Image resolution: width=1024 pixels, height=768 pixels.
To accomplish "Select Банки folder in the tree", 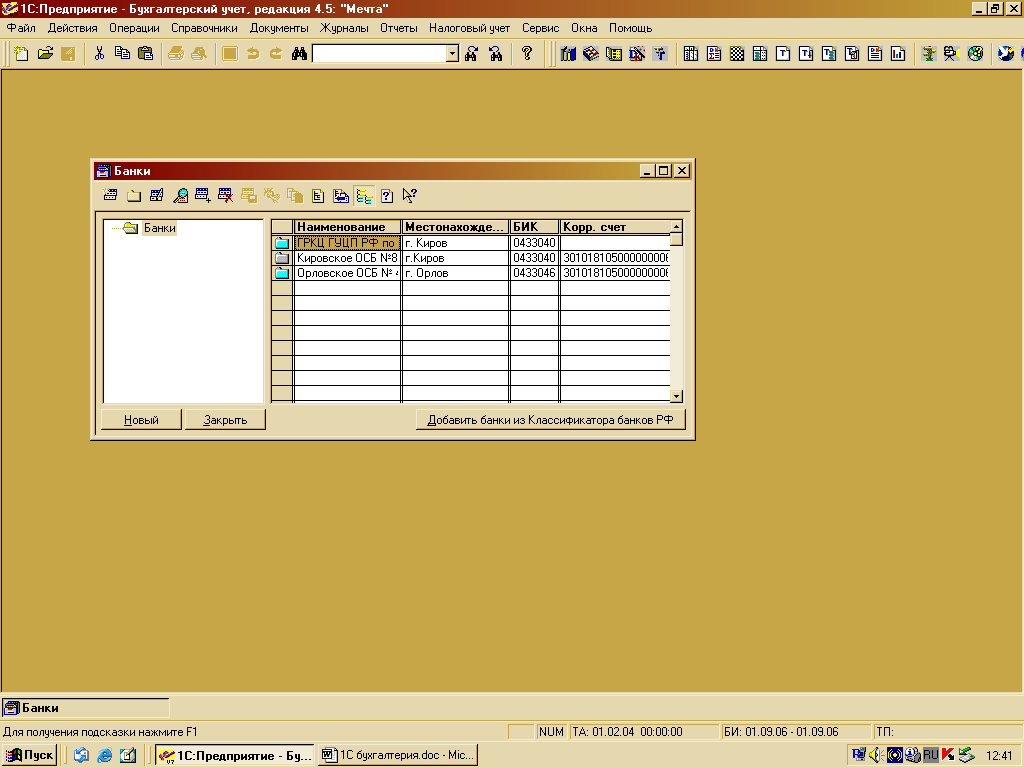I will pos(159,228).
